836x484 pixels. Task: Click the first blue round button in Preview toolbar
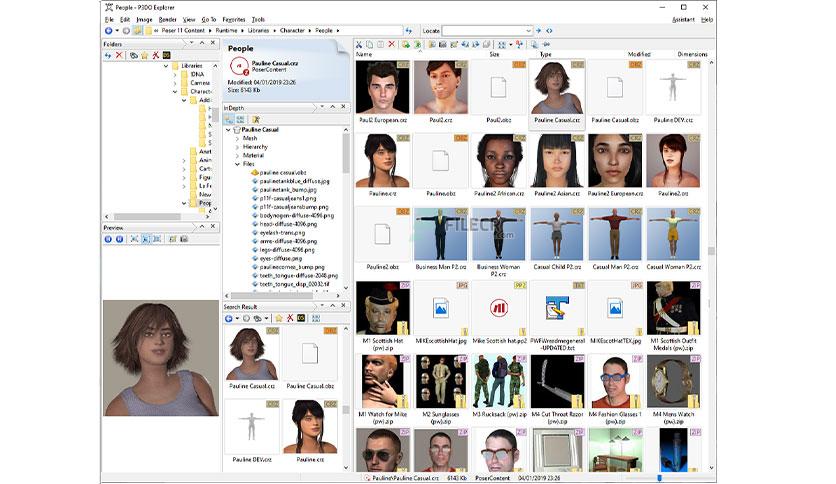108,239
